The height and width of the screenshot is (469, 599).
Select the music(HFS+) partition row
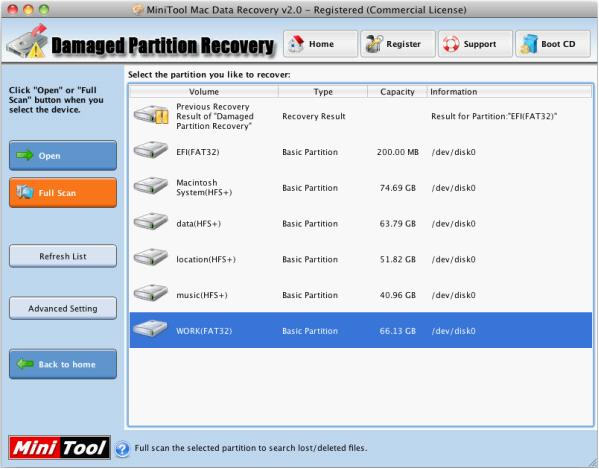click(x=361, y=295)
